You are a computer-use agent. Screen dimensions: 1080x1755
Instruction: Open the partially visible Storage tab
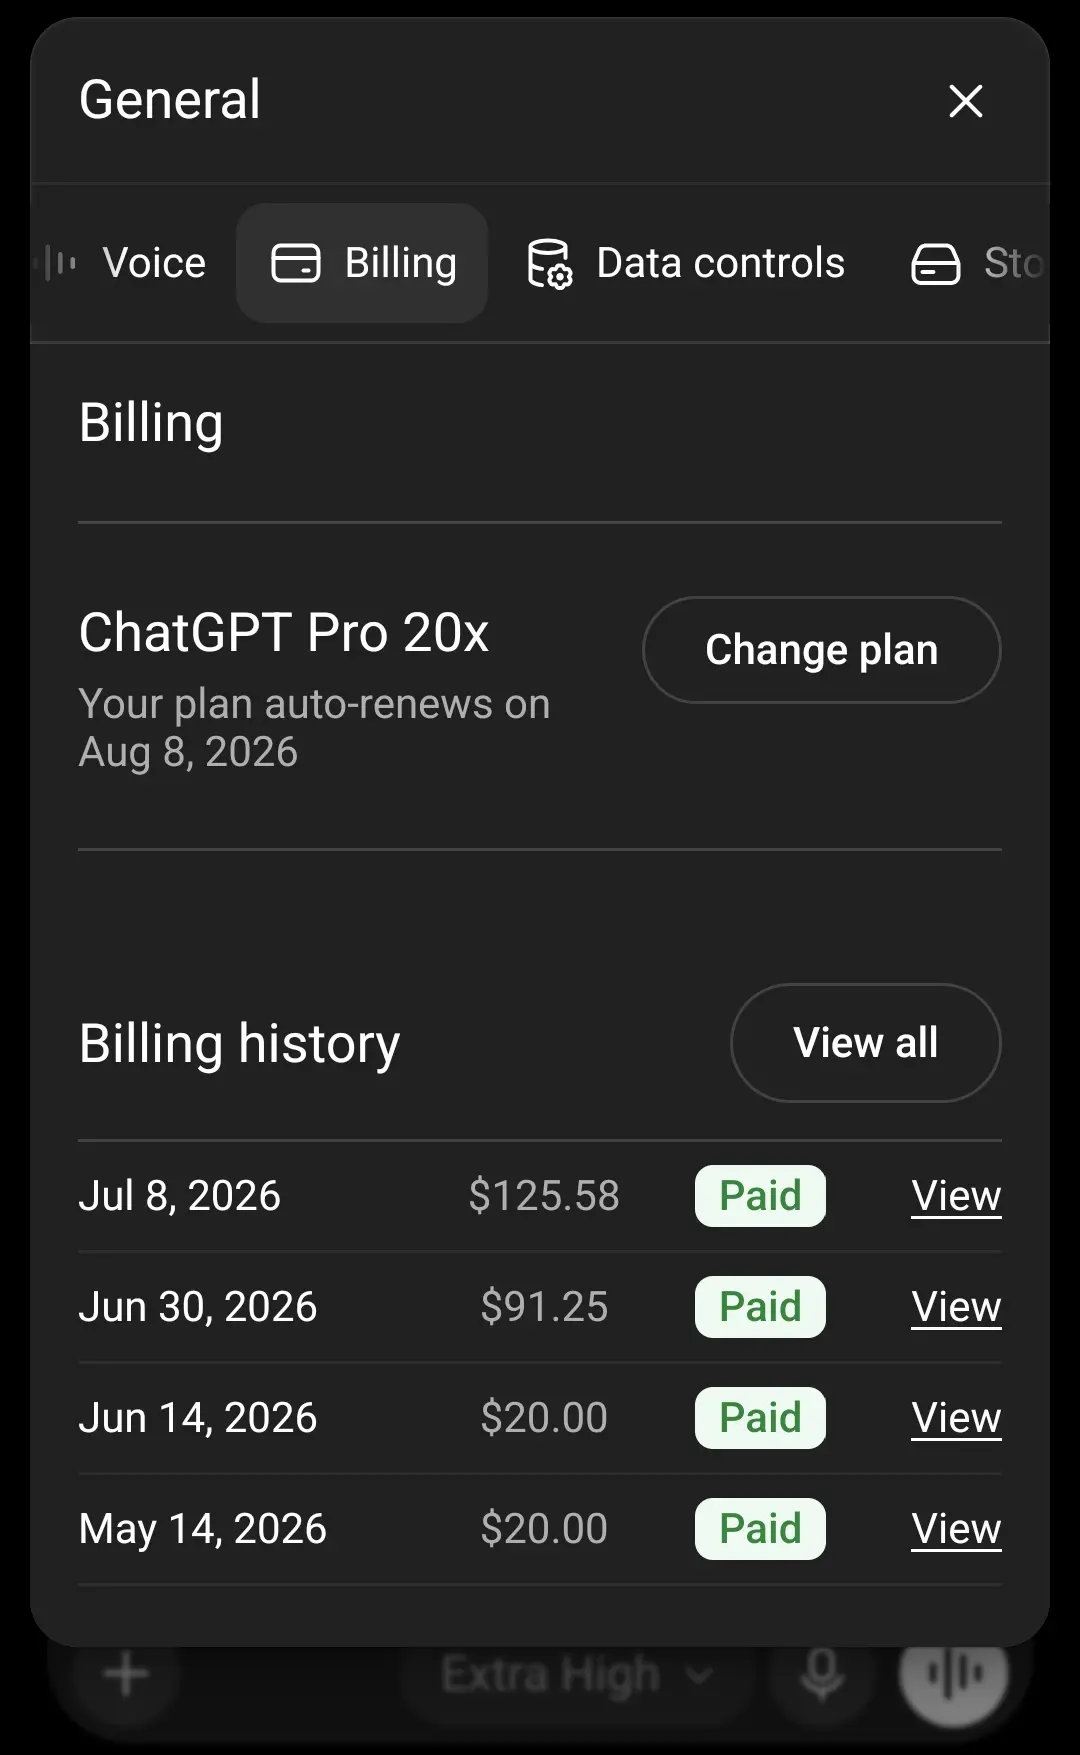click(x=977, y=263)
